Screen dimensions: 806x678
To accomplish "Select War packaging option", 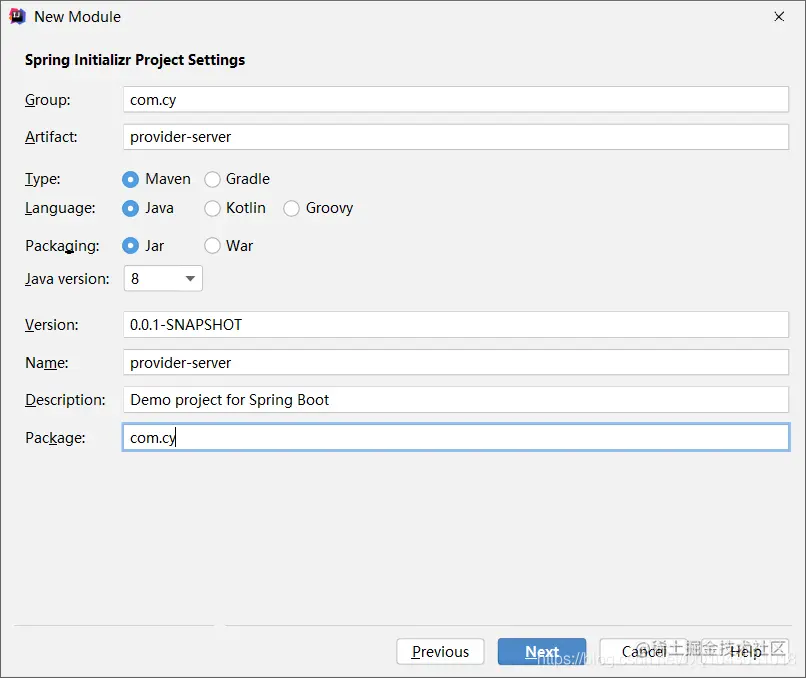I will coord(212,246).
